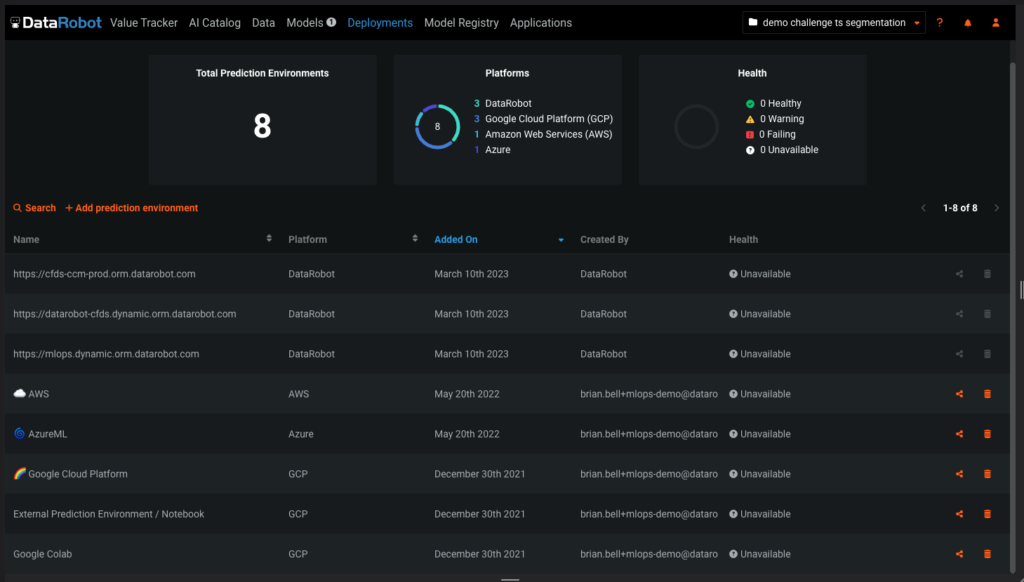The height and width of the screenshot is (582, 1024).
Task: Click the Added On column header
Action: [456, 240]
